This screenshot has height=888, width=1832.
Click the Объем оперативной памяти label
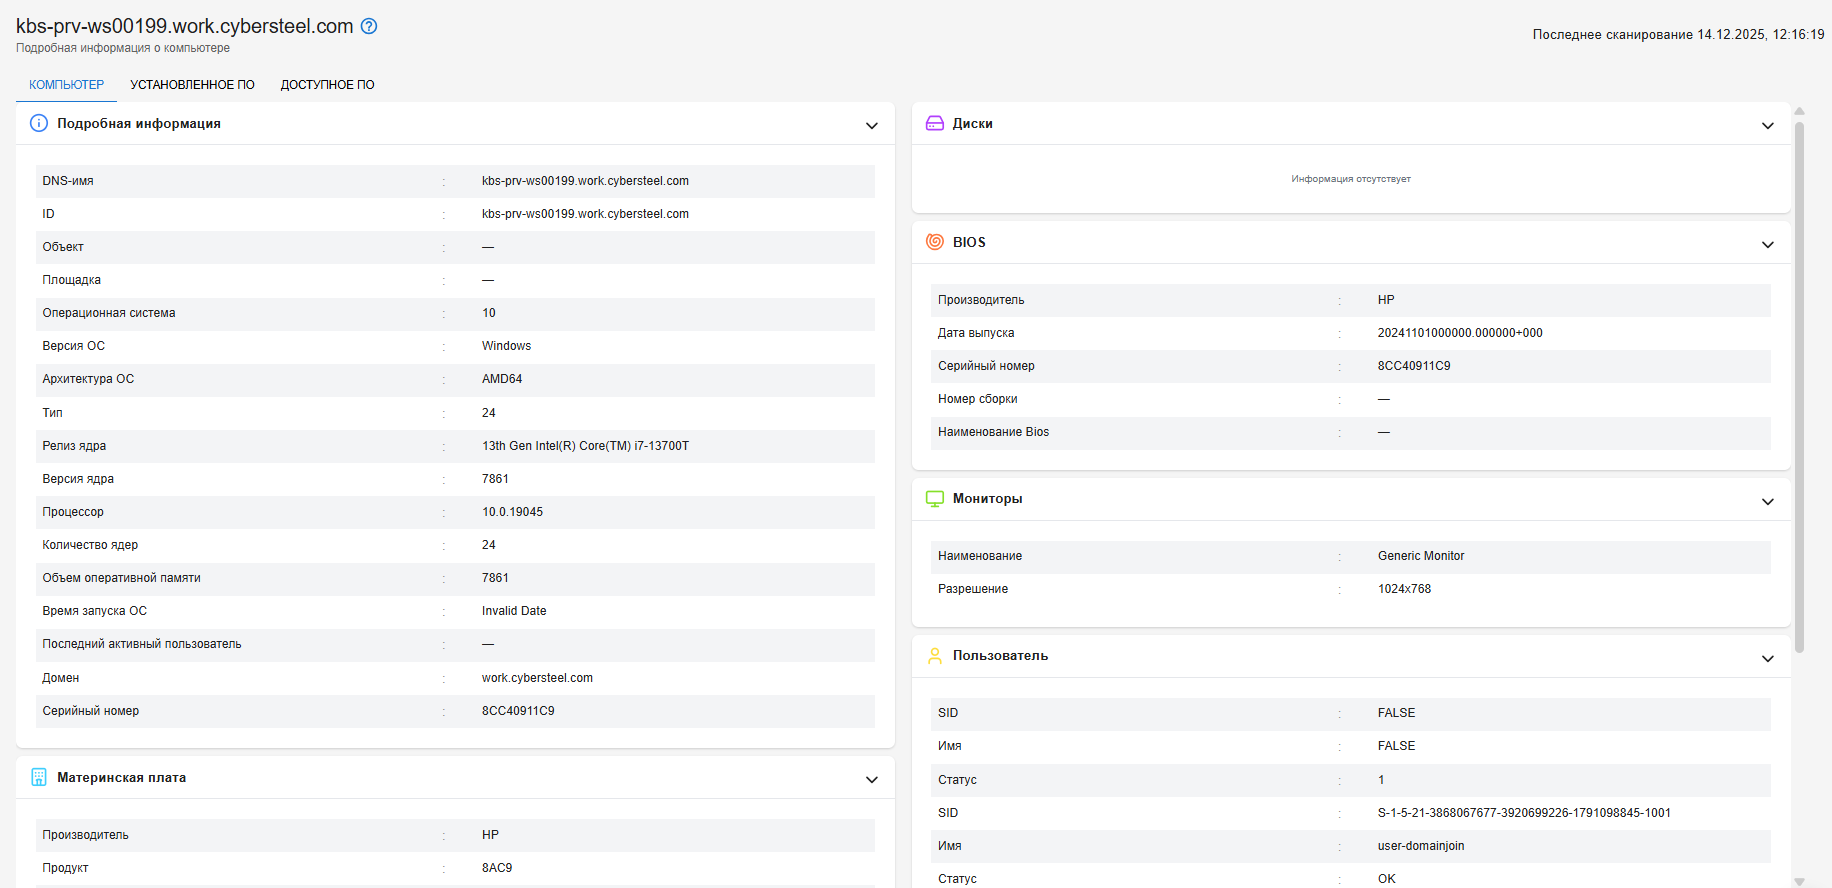121,578
